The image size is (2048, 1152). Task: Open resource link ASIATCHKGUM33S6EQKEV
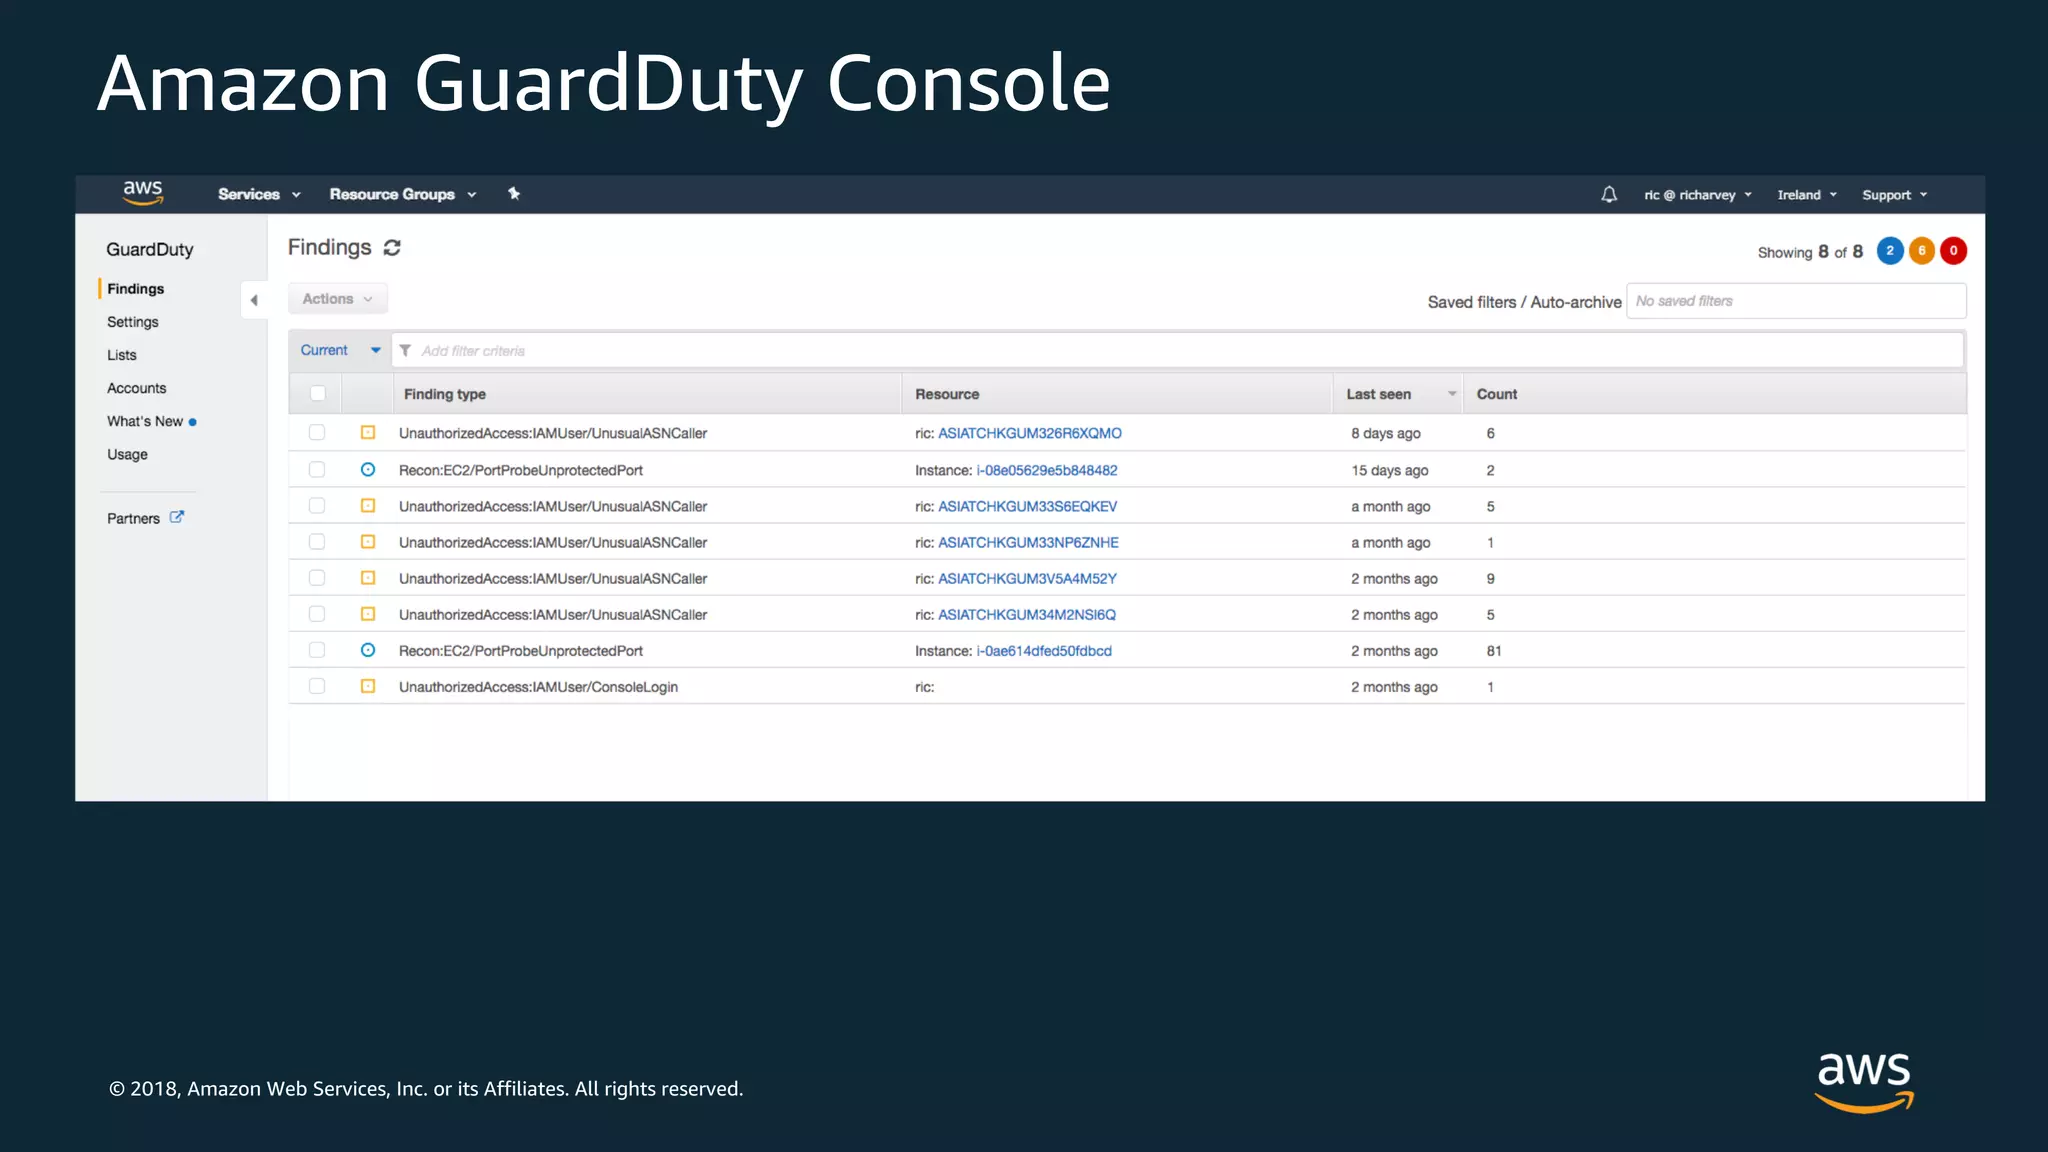point(1028,506)
